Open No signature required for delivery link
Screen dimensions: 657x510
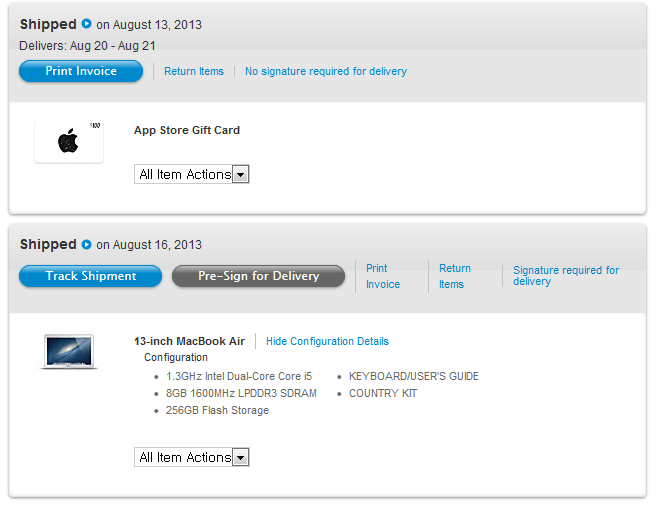(325, 71)
